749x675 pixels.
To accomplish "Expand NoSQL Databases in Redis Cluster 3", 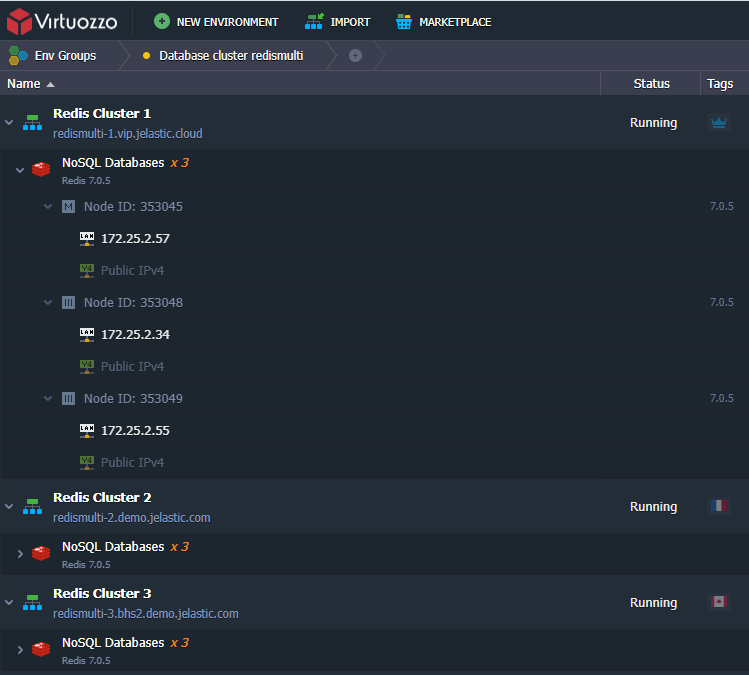I will (x=20, y=650).
